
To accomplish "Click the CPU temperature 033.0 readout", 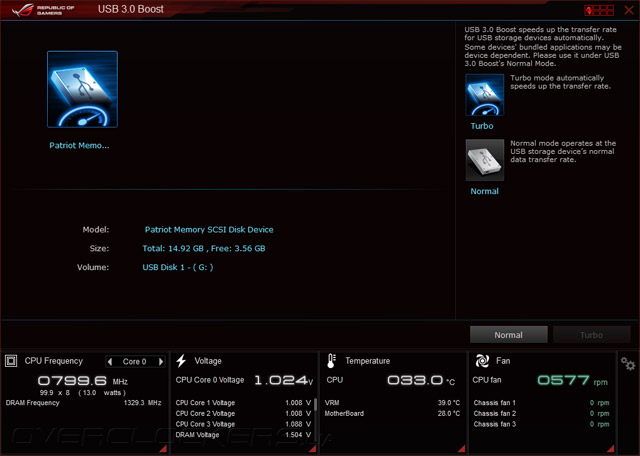I will 421,380.
